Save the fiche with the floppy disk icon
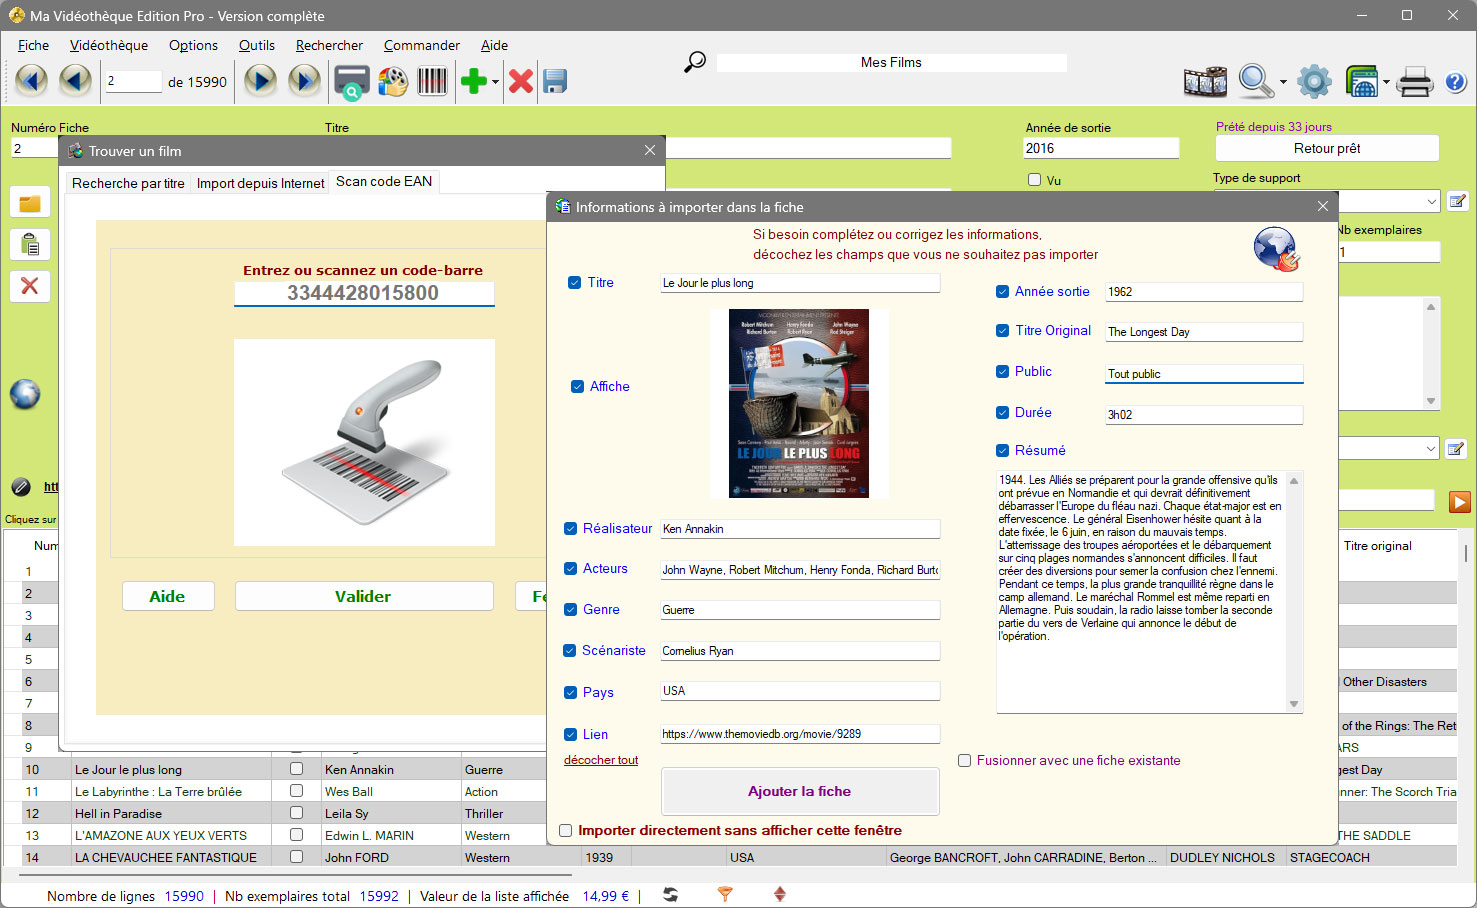 [x=554, y=81]
